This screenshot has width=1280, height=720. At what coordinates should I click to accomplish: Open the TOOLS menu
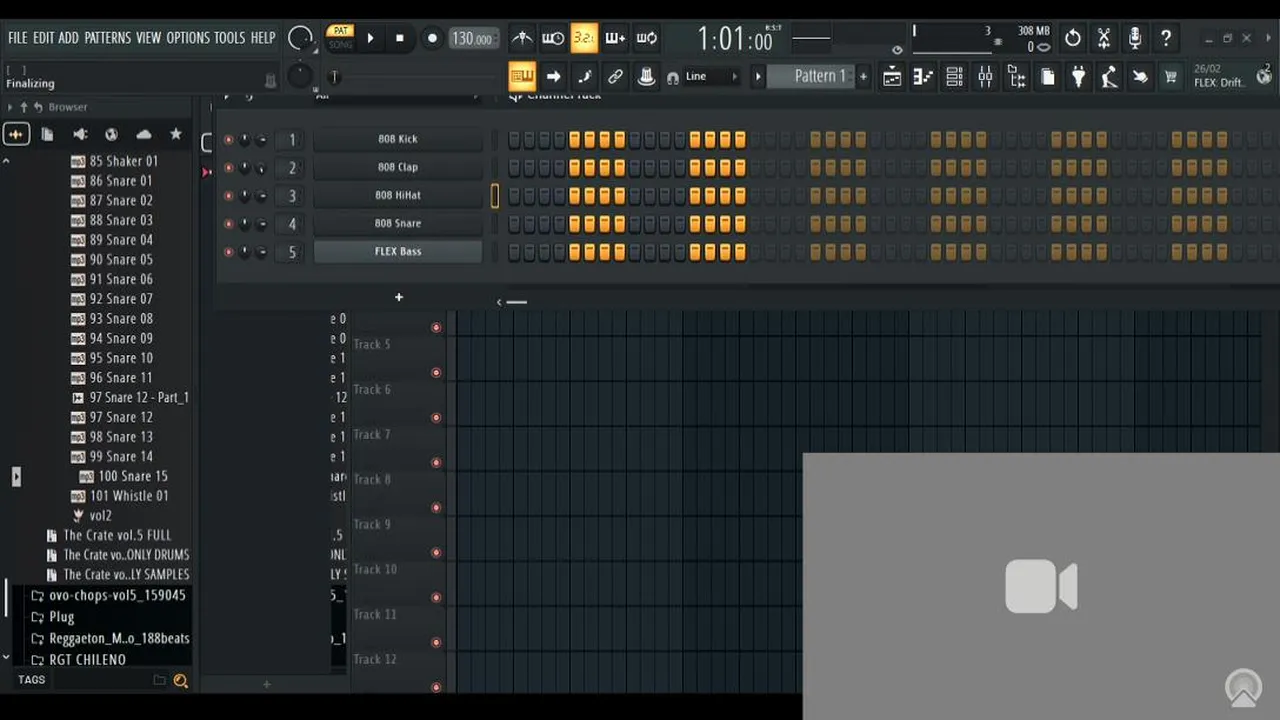coord(229,38)
